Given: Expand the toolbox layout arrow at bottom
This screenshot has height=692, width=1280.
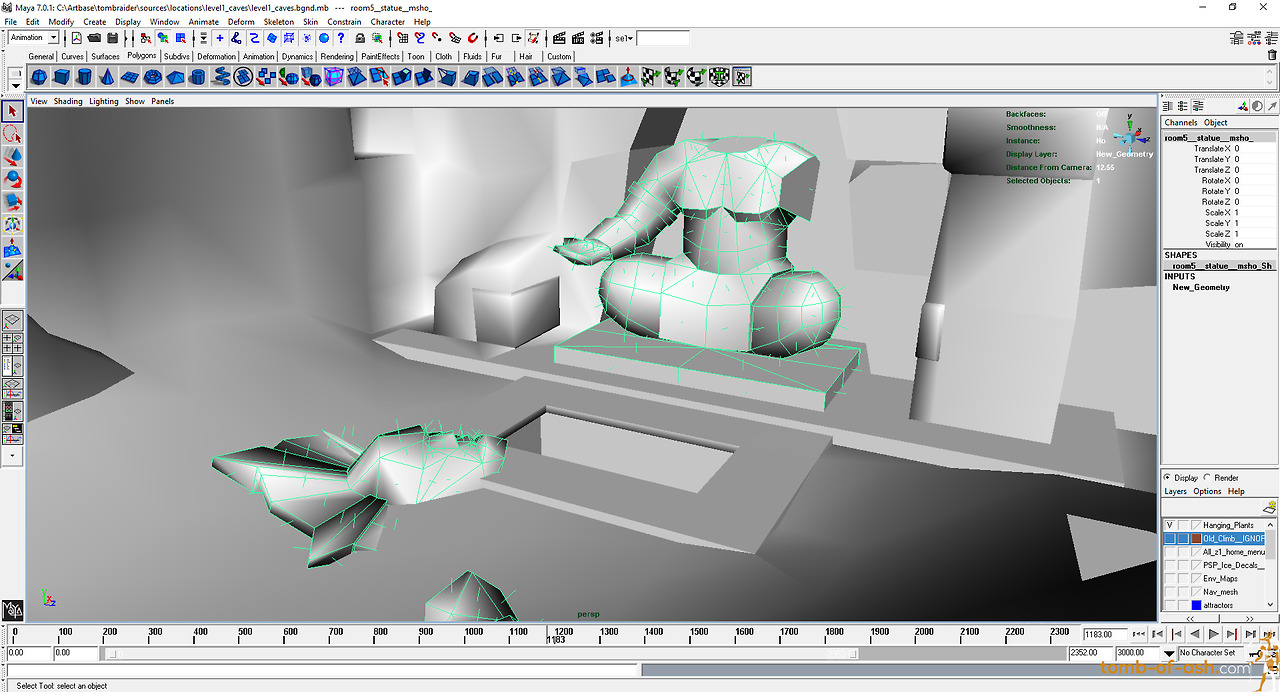Looking at the screenshot, I should [12, 456].
